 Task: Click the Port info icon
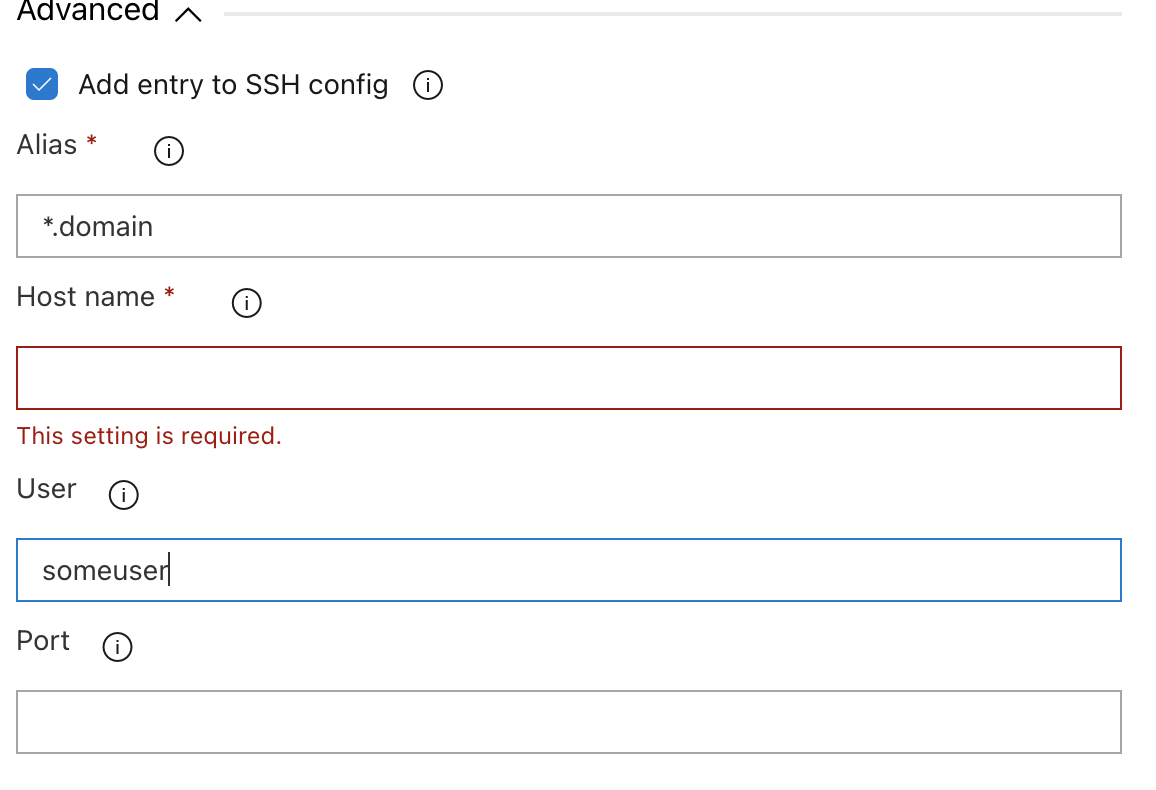point(117,647)
